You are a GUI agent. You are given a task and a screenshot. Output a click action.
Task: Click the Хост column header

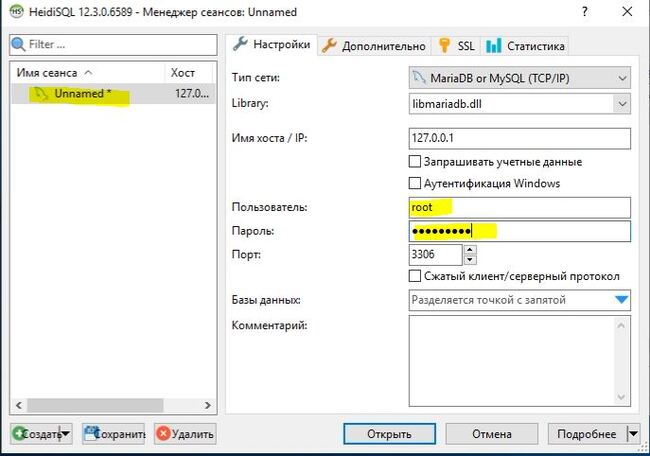click(189, 73)
